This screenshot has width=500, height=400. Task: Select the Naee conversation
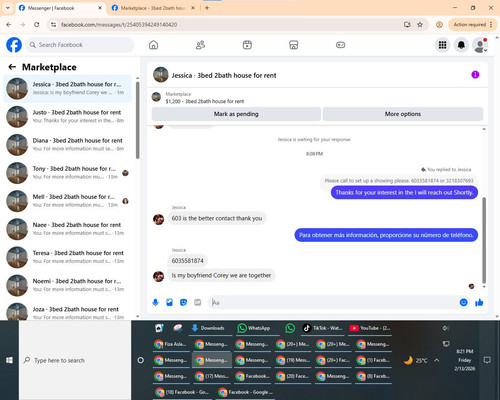pos(68,229)
